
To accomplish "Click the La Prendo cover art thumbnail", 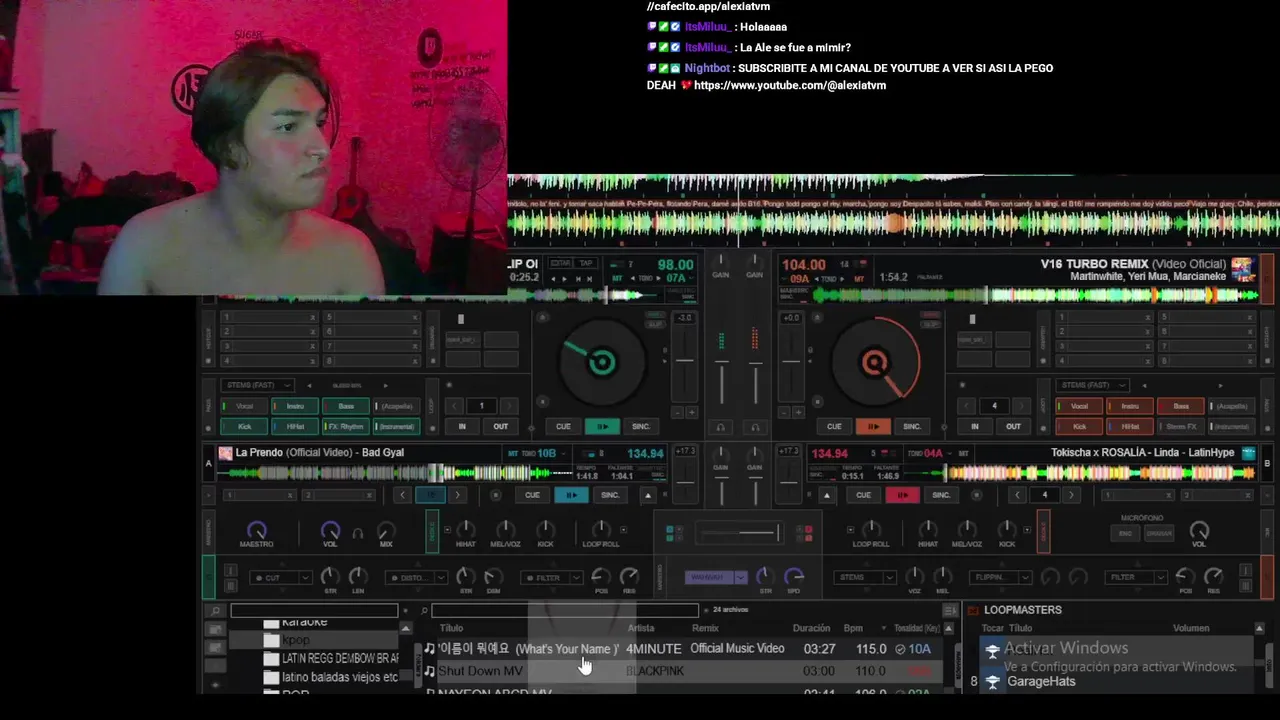I will click(225, 453).
